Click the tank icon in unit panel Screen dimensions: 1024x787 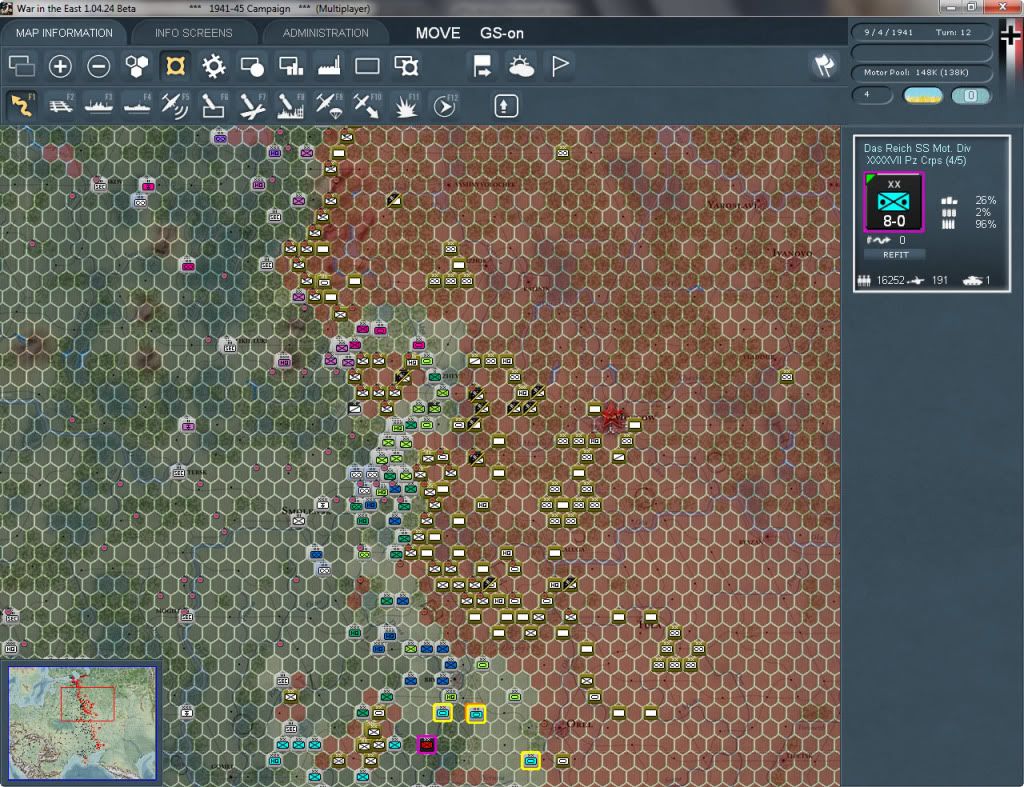tap(972, 281)
